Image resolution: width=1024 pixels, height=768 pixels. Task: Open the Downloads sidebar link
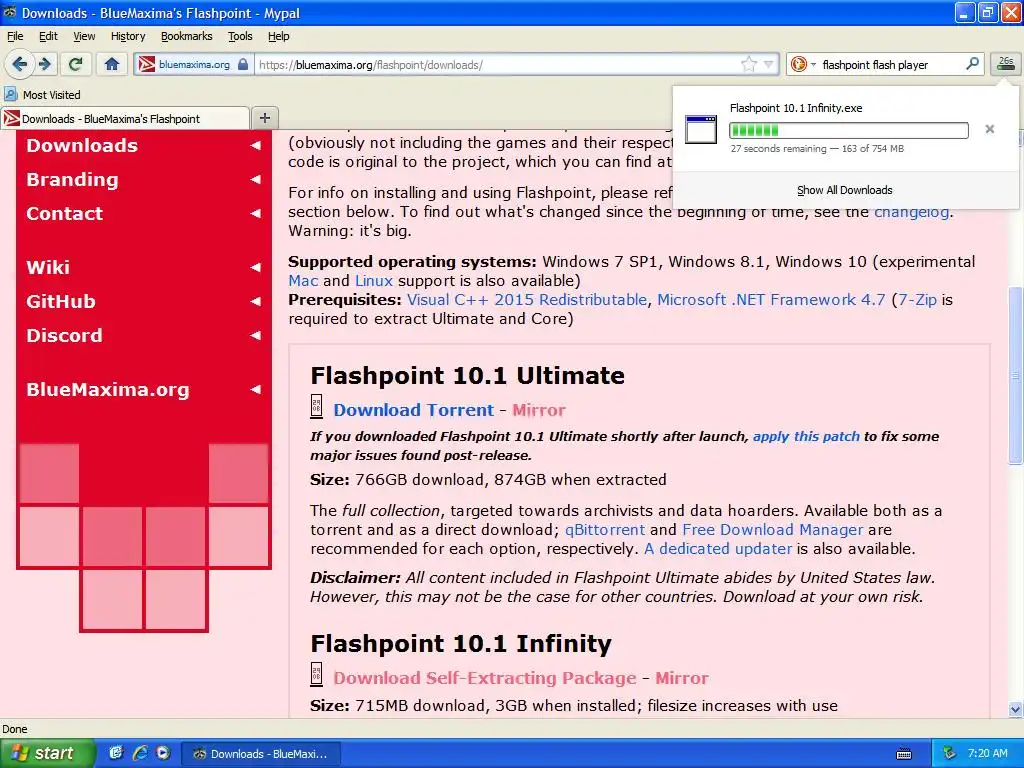(x=82, y=145)
